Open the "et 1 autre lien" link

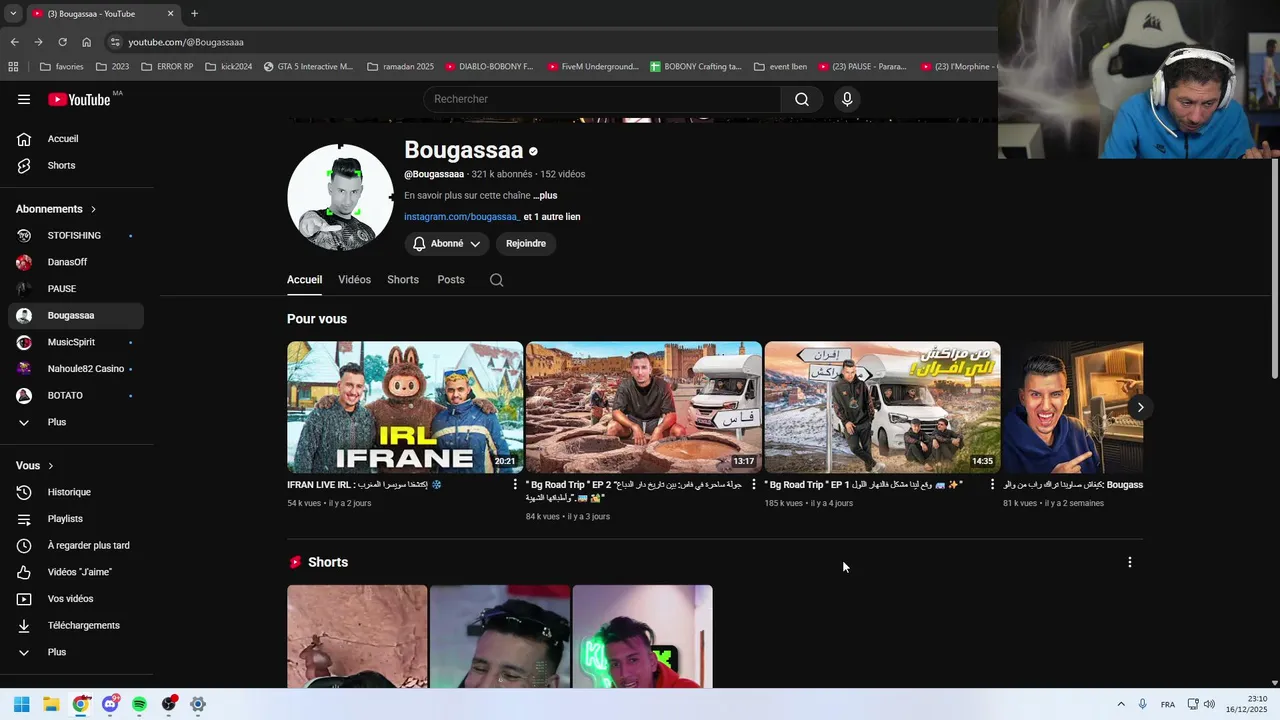coord(552,217)
